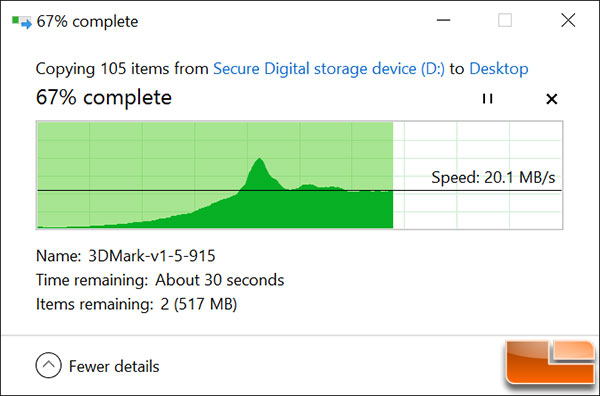Select the file name 3DMark-v1-5-915
The image size is (600, 396).
(x=152, y=256)
